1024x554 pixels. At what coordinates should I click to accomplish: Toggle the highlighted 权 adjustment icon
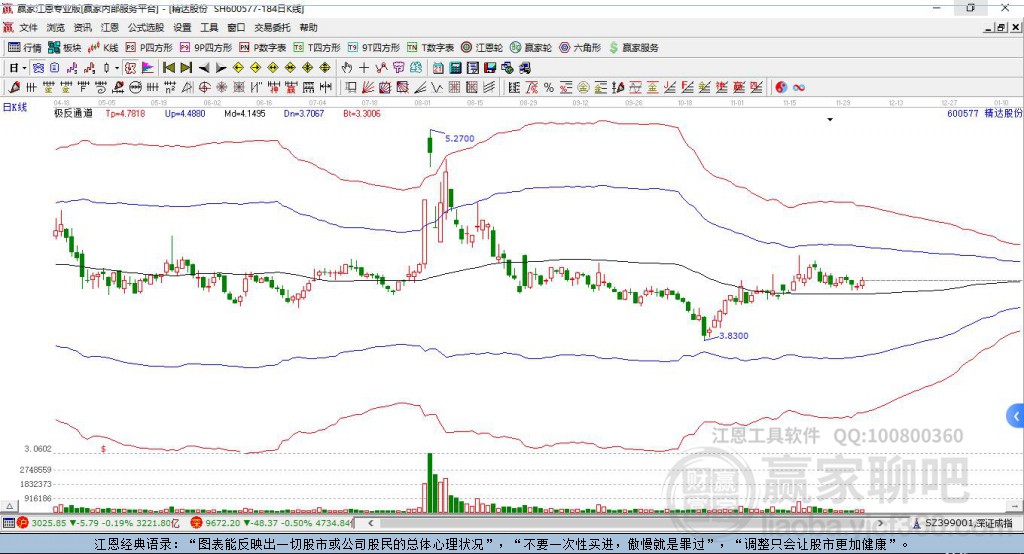[x=131, y=68]
